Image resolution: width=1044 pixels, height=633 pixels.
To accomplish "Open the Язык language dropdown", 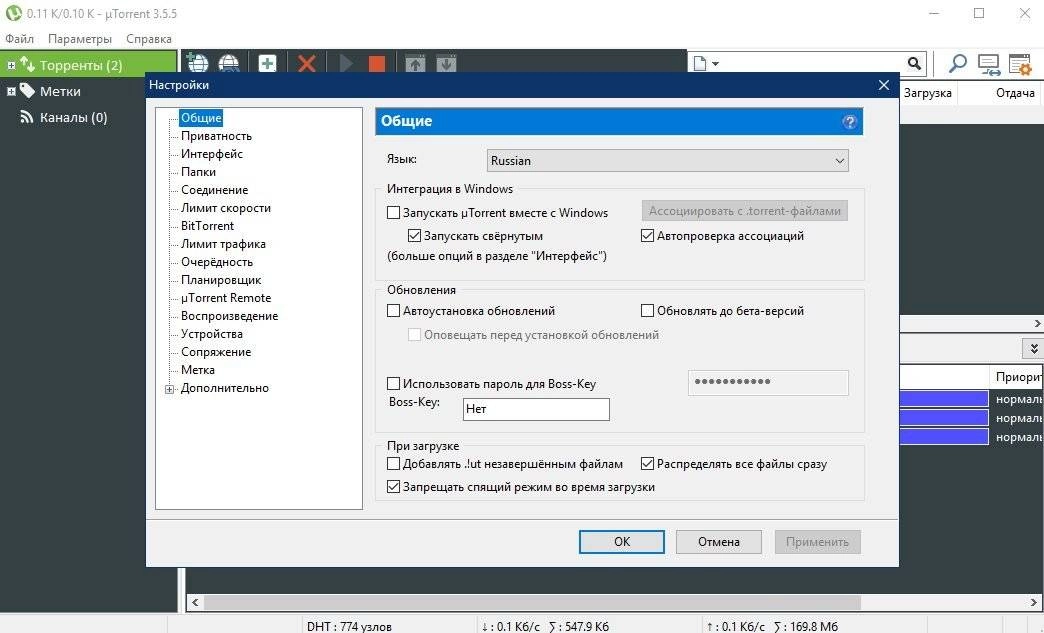I will [668, 160].
